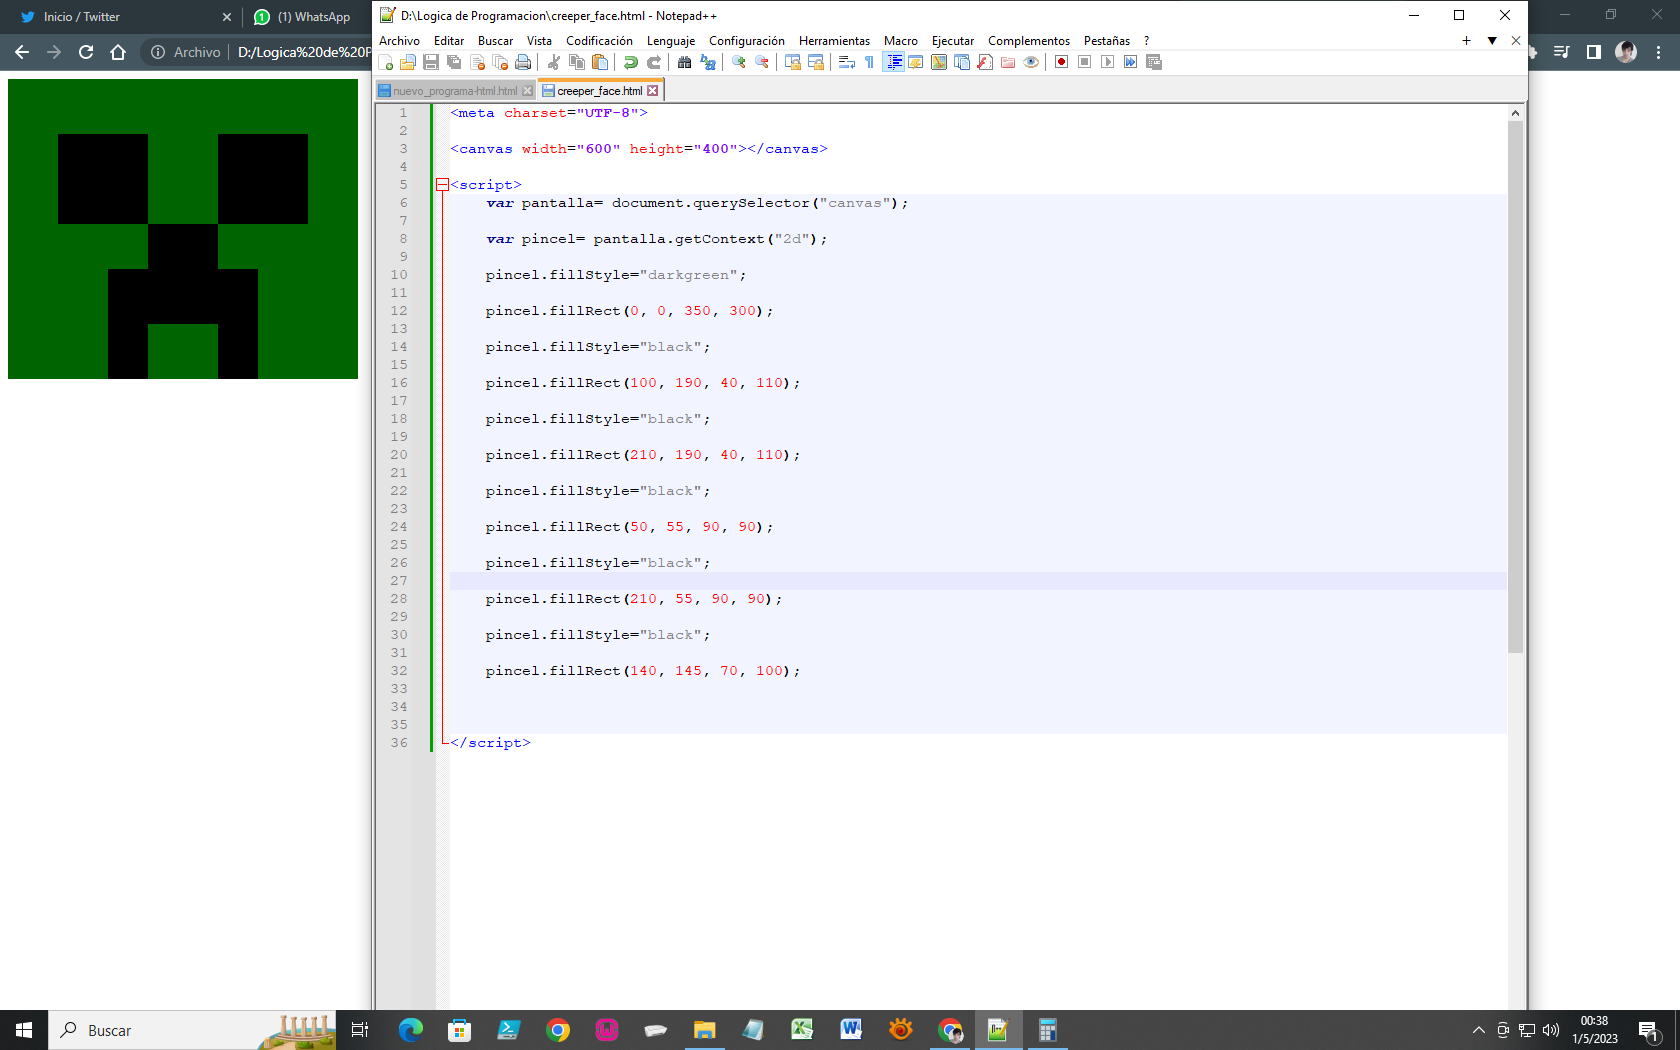
Task: Click the plus button beside the menu bar
Action: tap(1466, 41)
